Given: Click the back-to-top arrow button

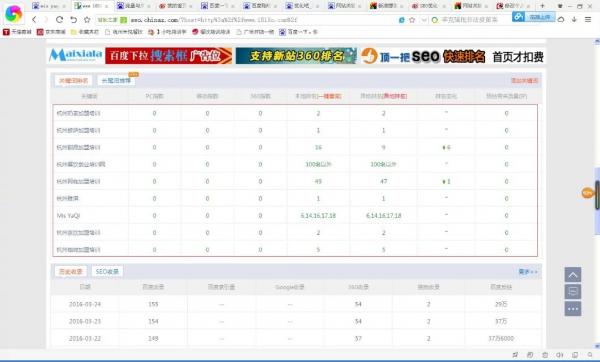Looking at the screenshot, I should point(573,275).
